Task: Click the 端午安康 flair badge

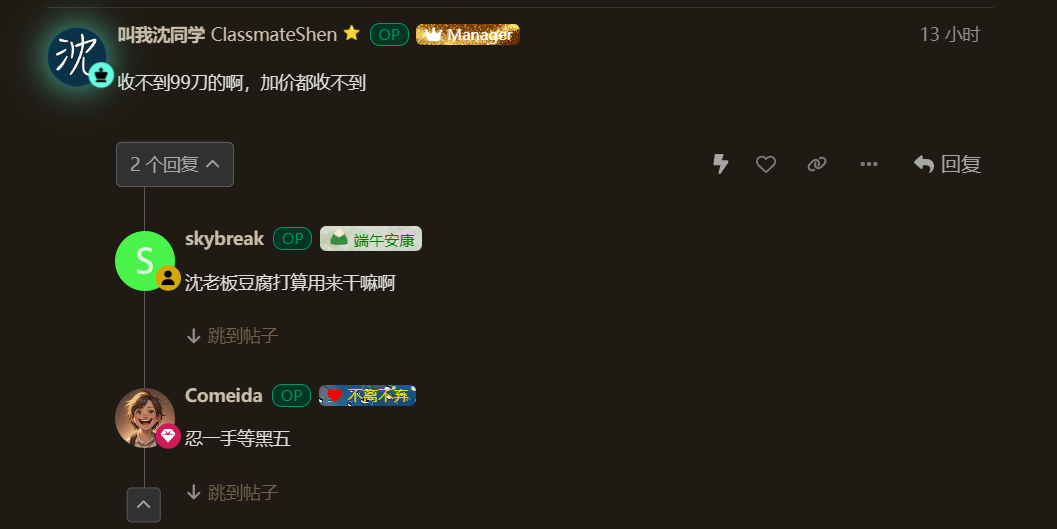Action: 371,239
